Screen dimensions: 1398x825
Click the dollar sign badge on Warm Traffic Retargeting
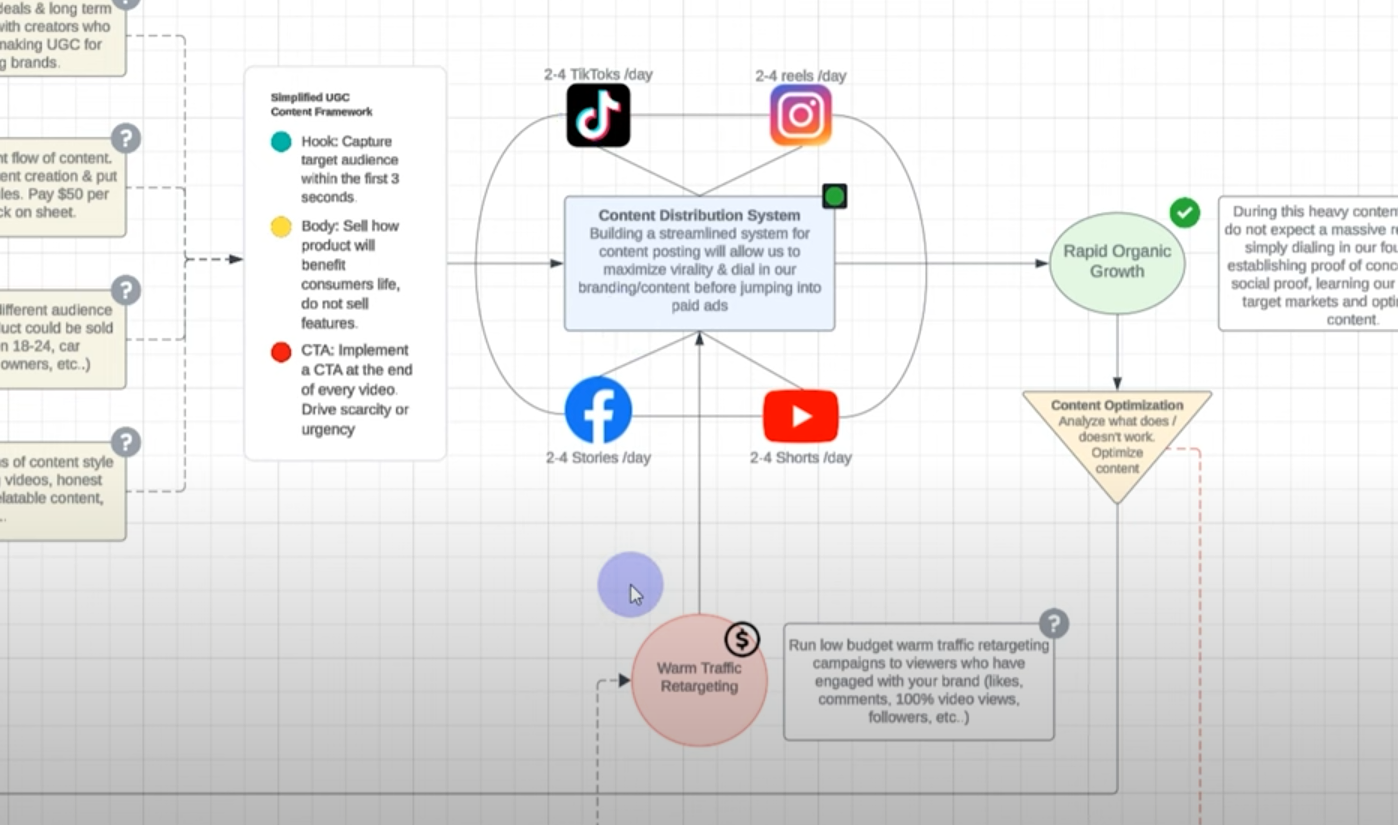[x=742, y=639]
